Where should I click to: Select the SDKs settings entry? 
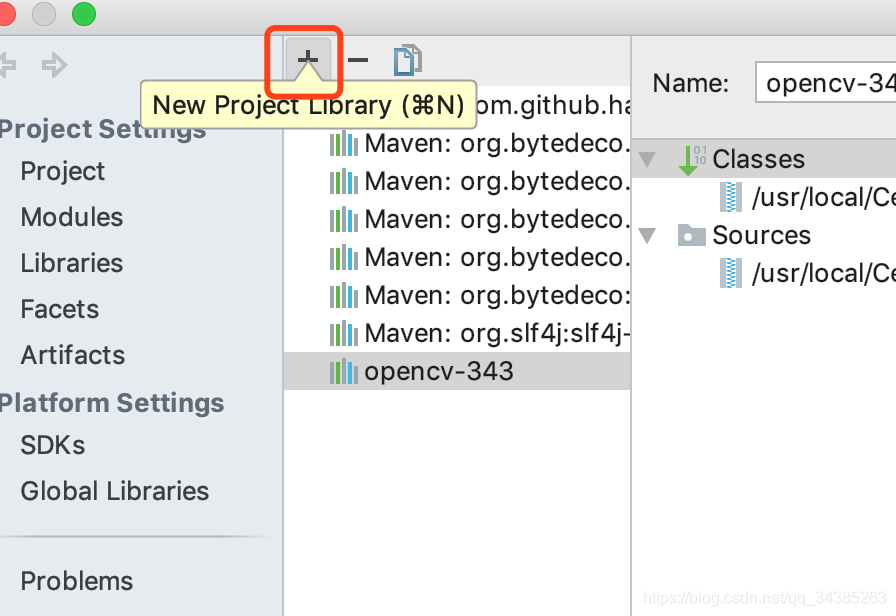52,445
